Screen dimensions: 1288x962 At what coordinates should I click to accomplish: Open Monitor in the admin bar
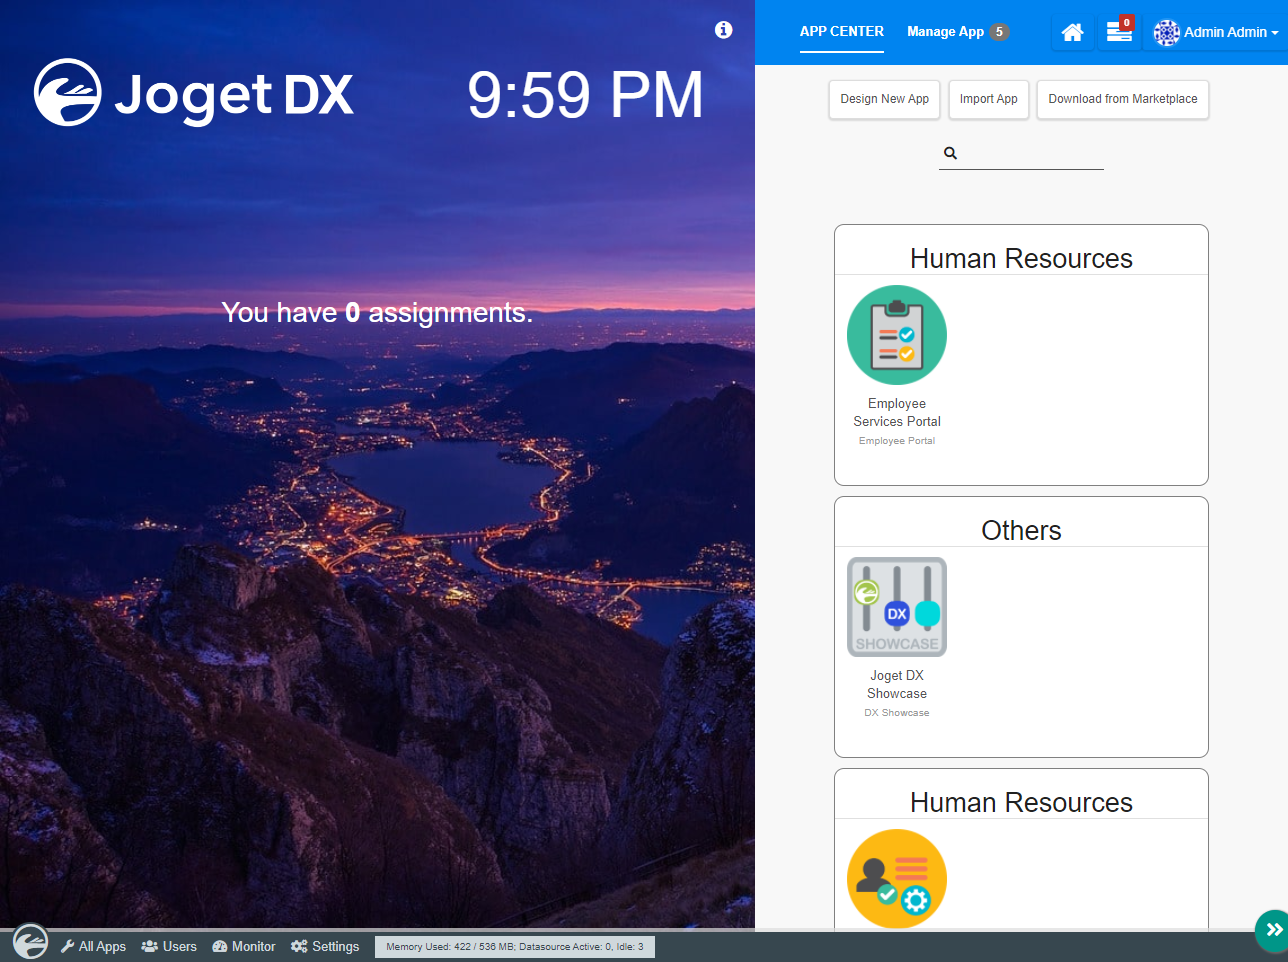(x=244, y=946)
